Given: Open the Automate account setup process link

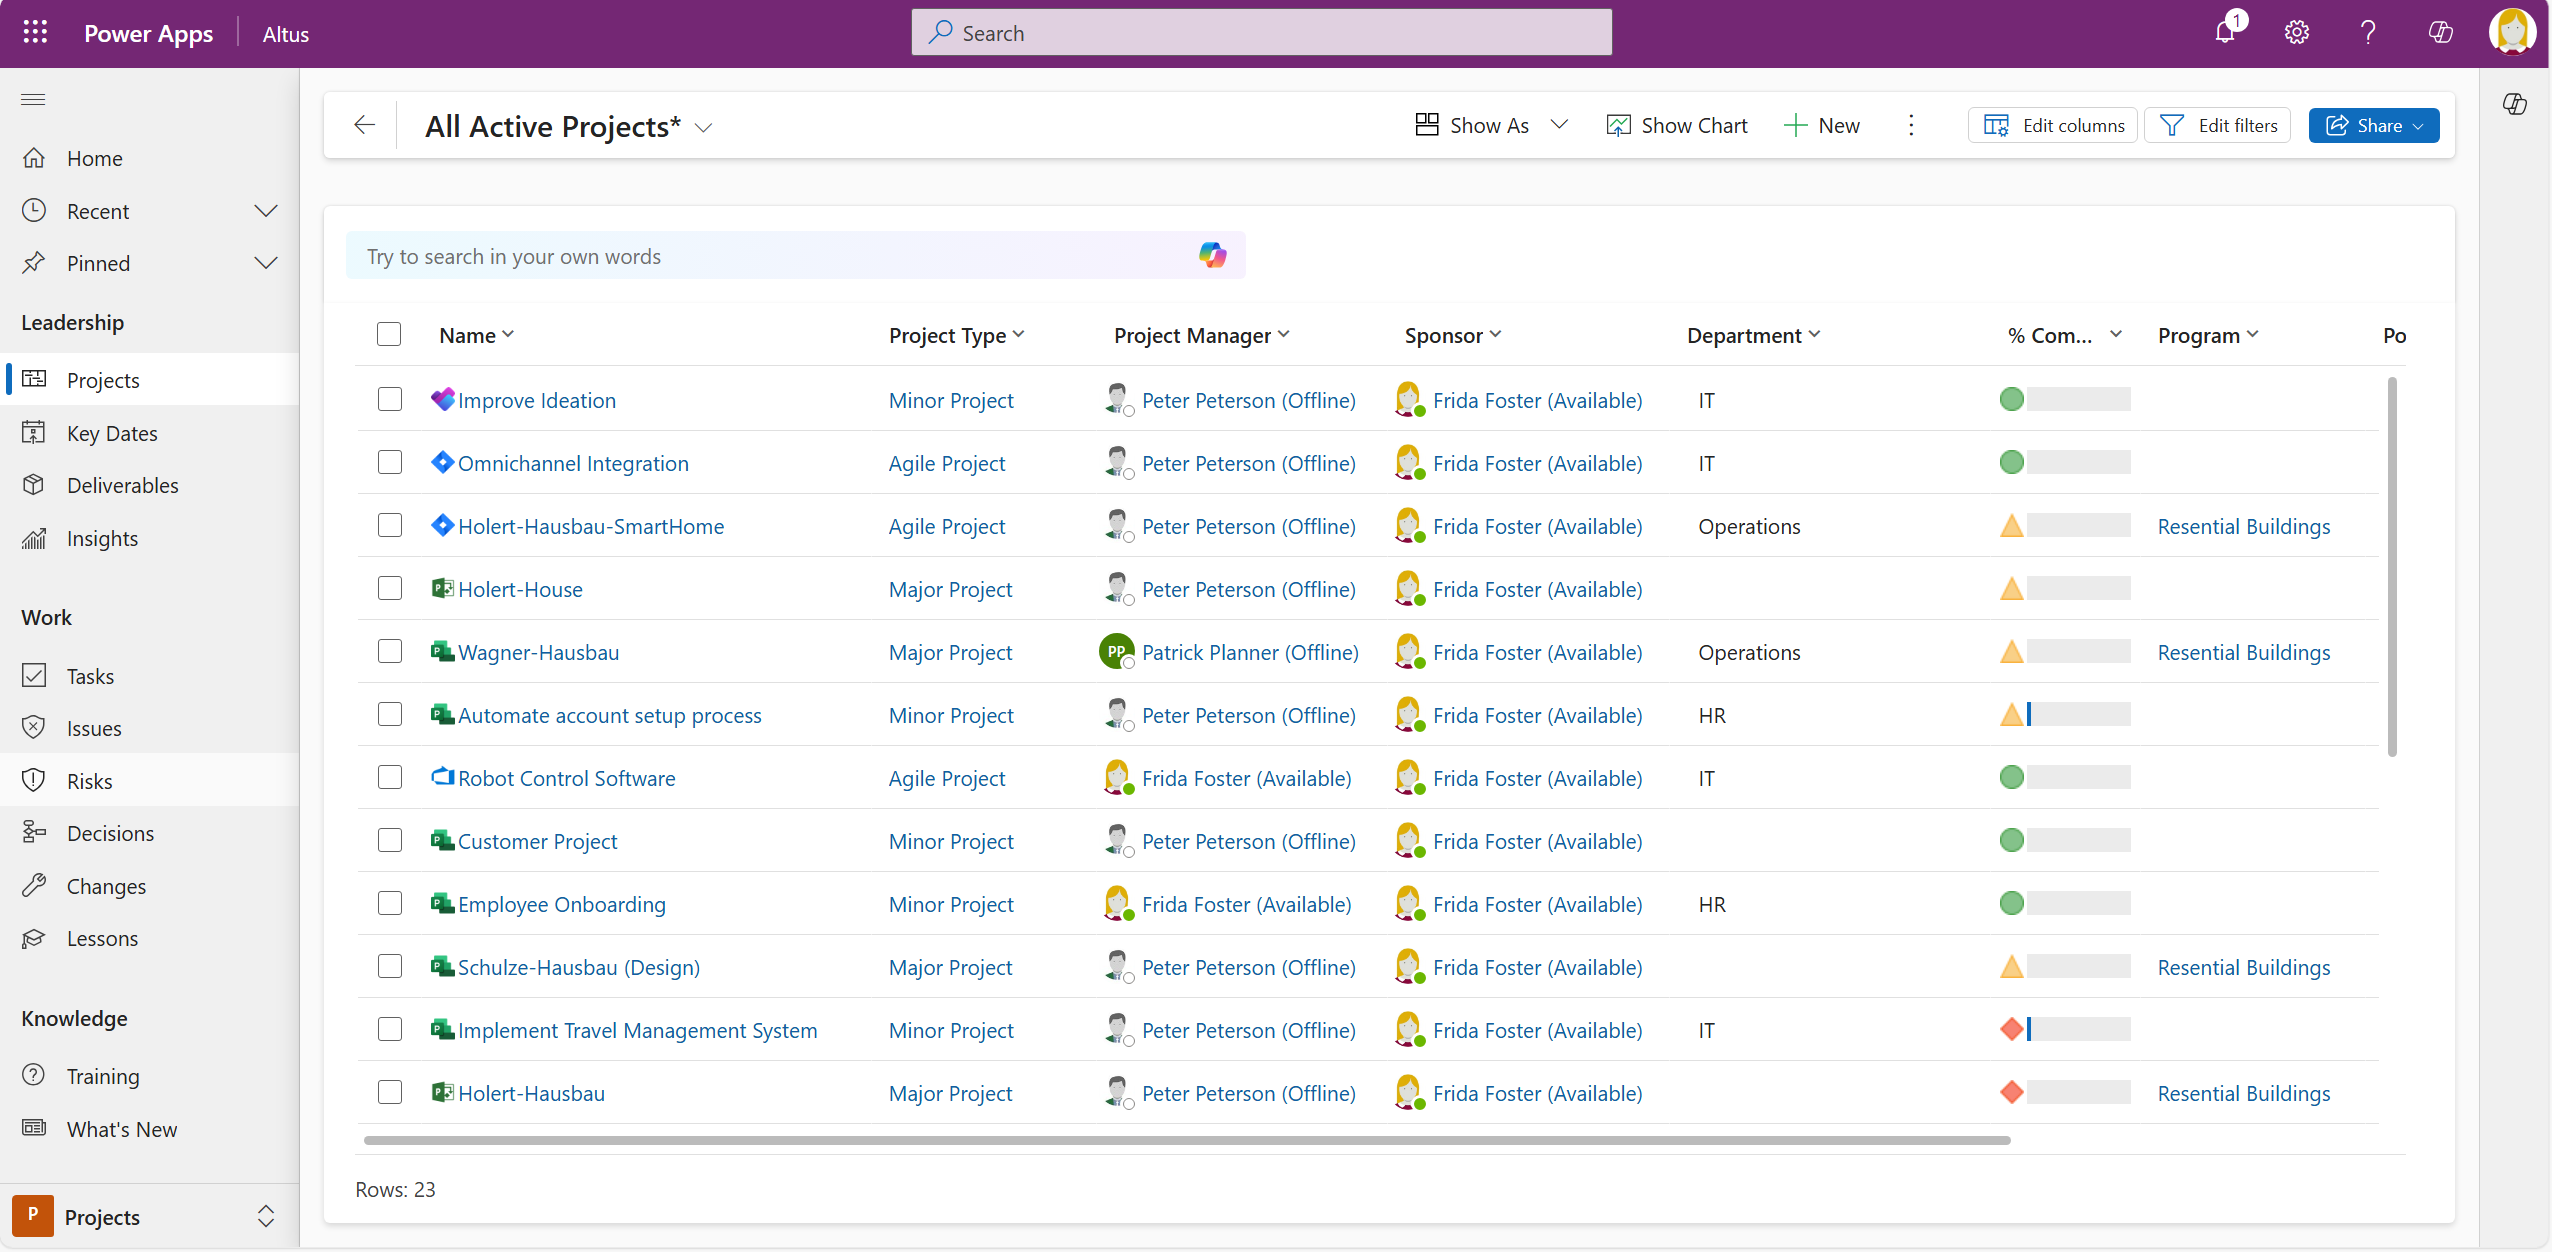Looking at the screenshot, I should pos(609,715).
